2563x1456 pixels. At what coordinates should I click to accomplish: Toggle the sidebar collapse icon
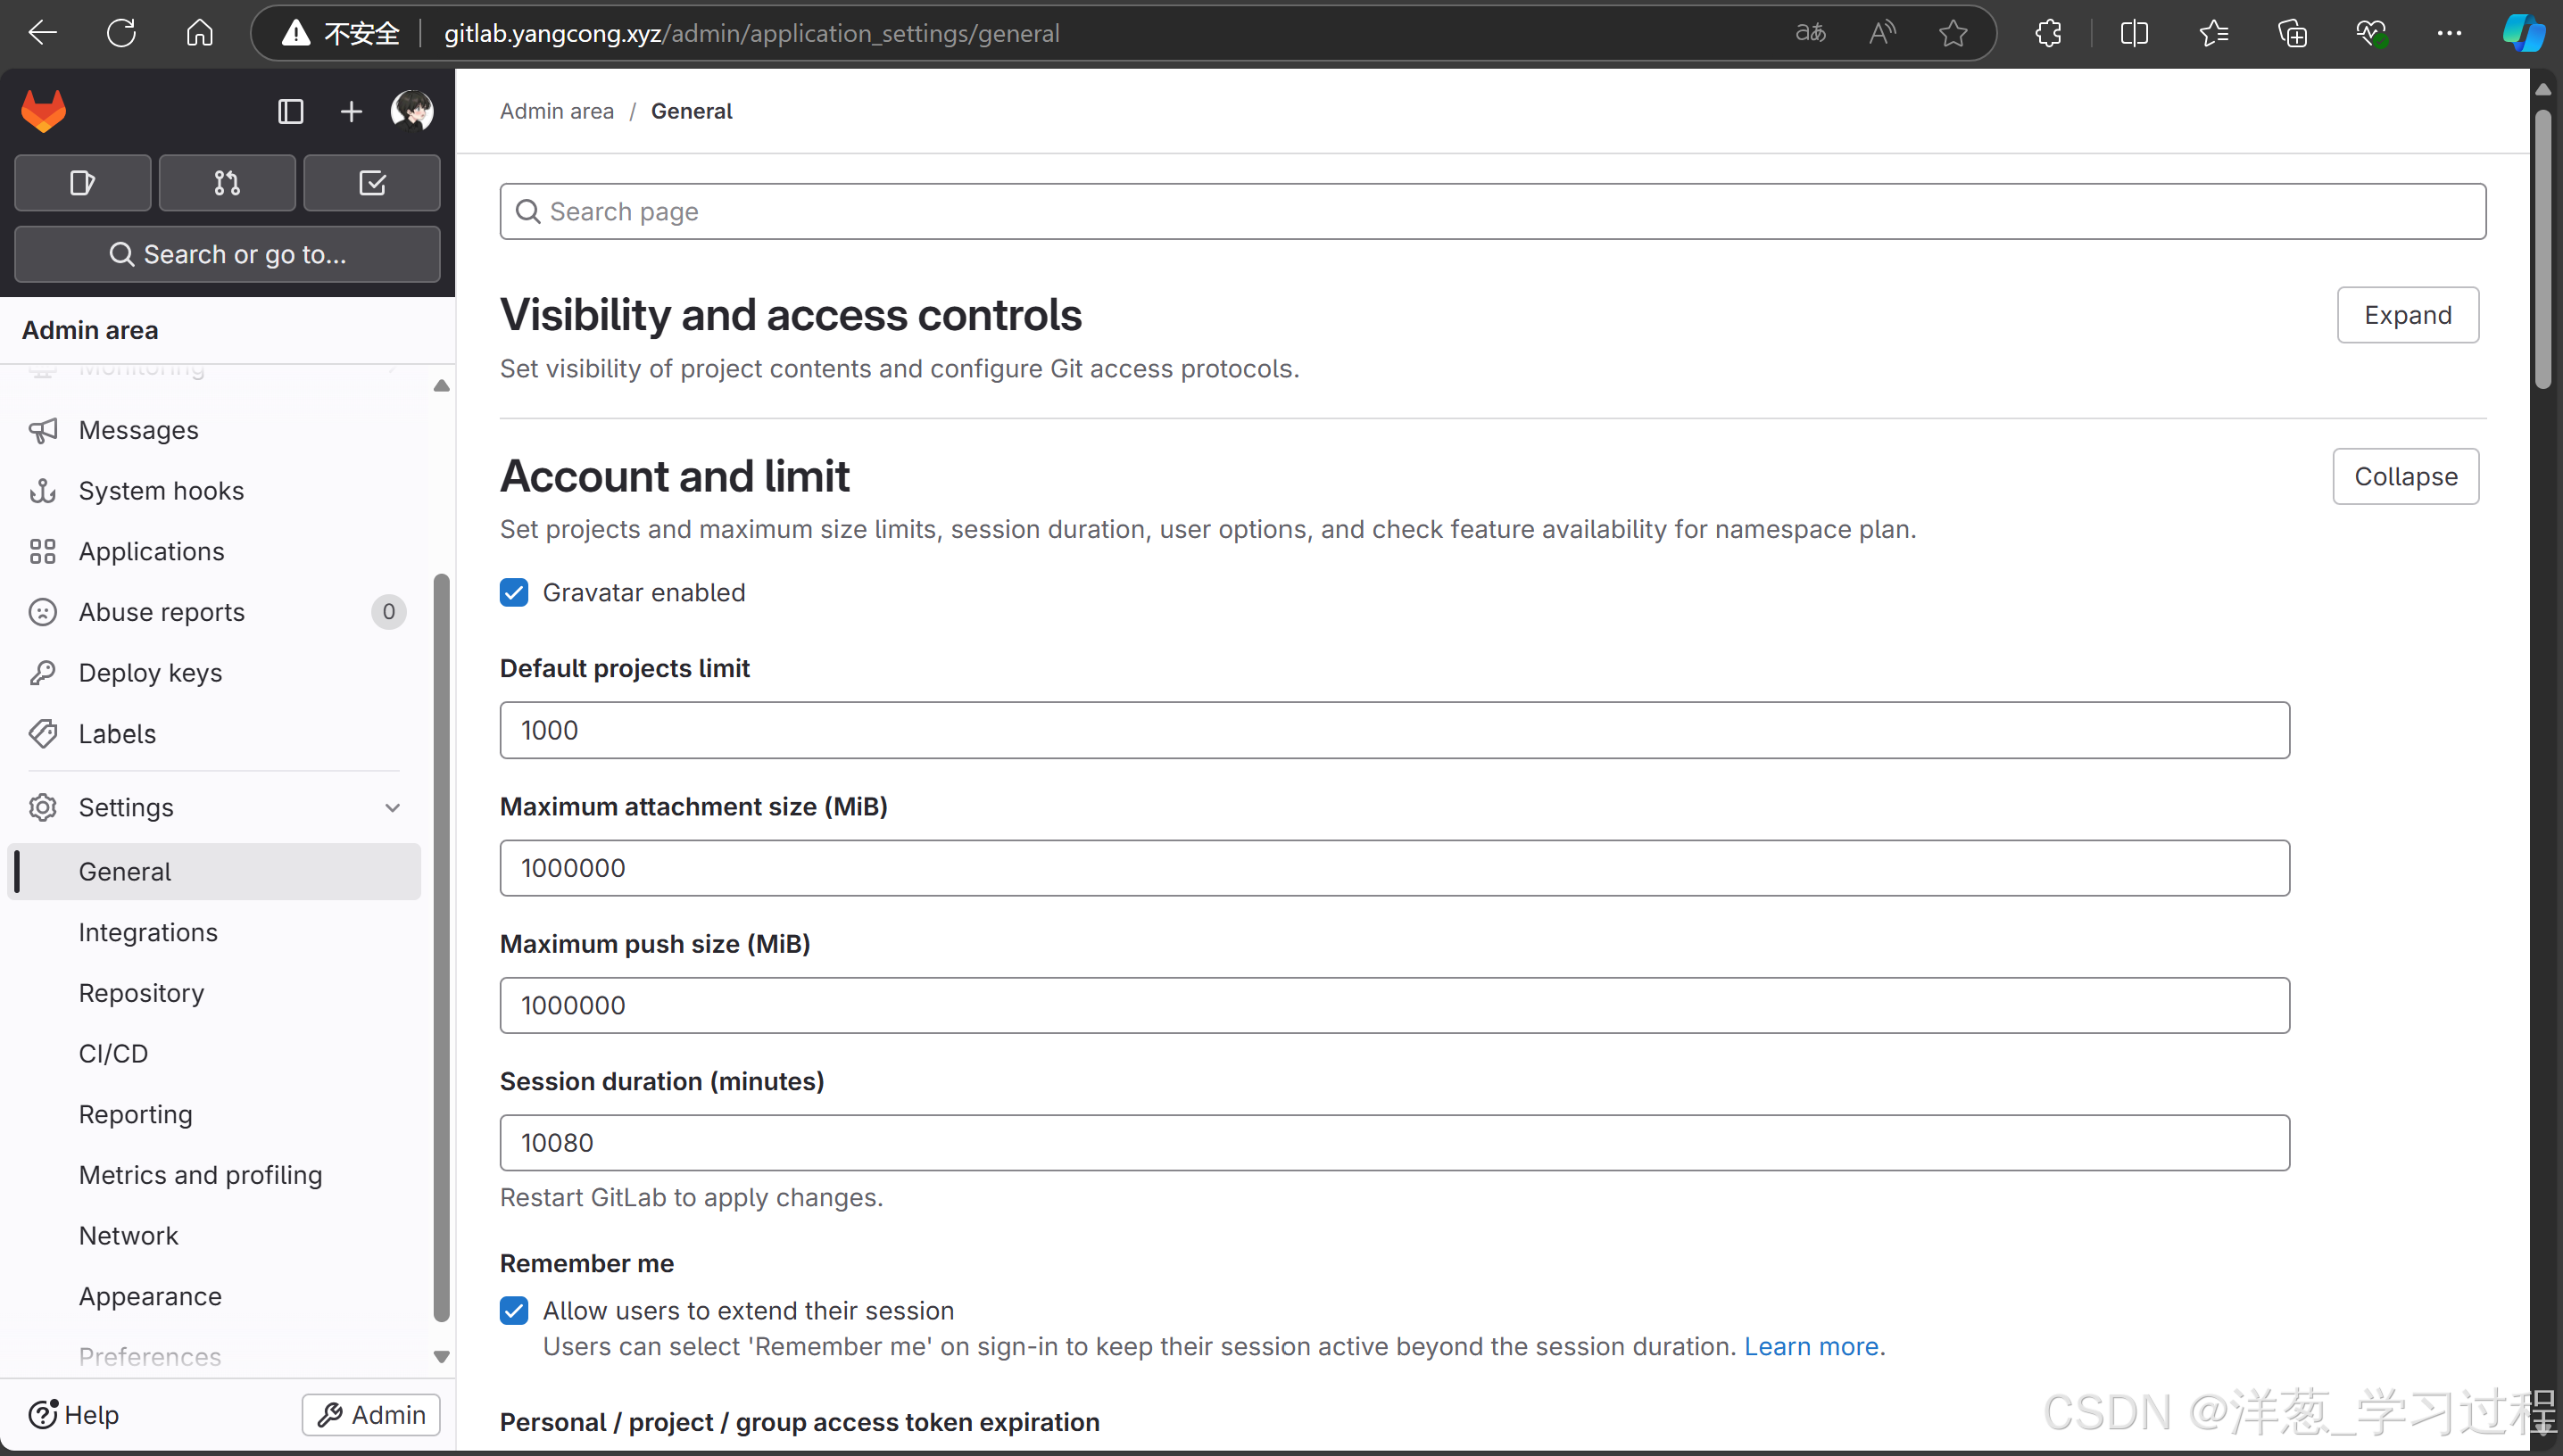point(290,111)
